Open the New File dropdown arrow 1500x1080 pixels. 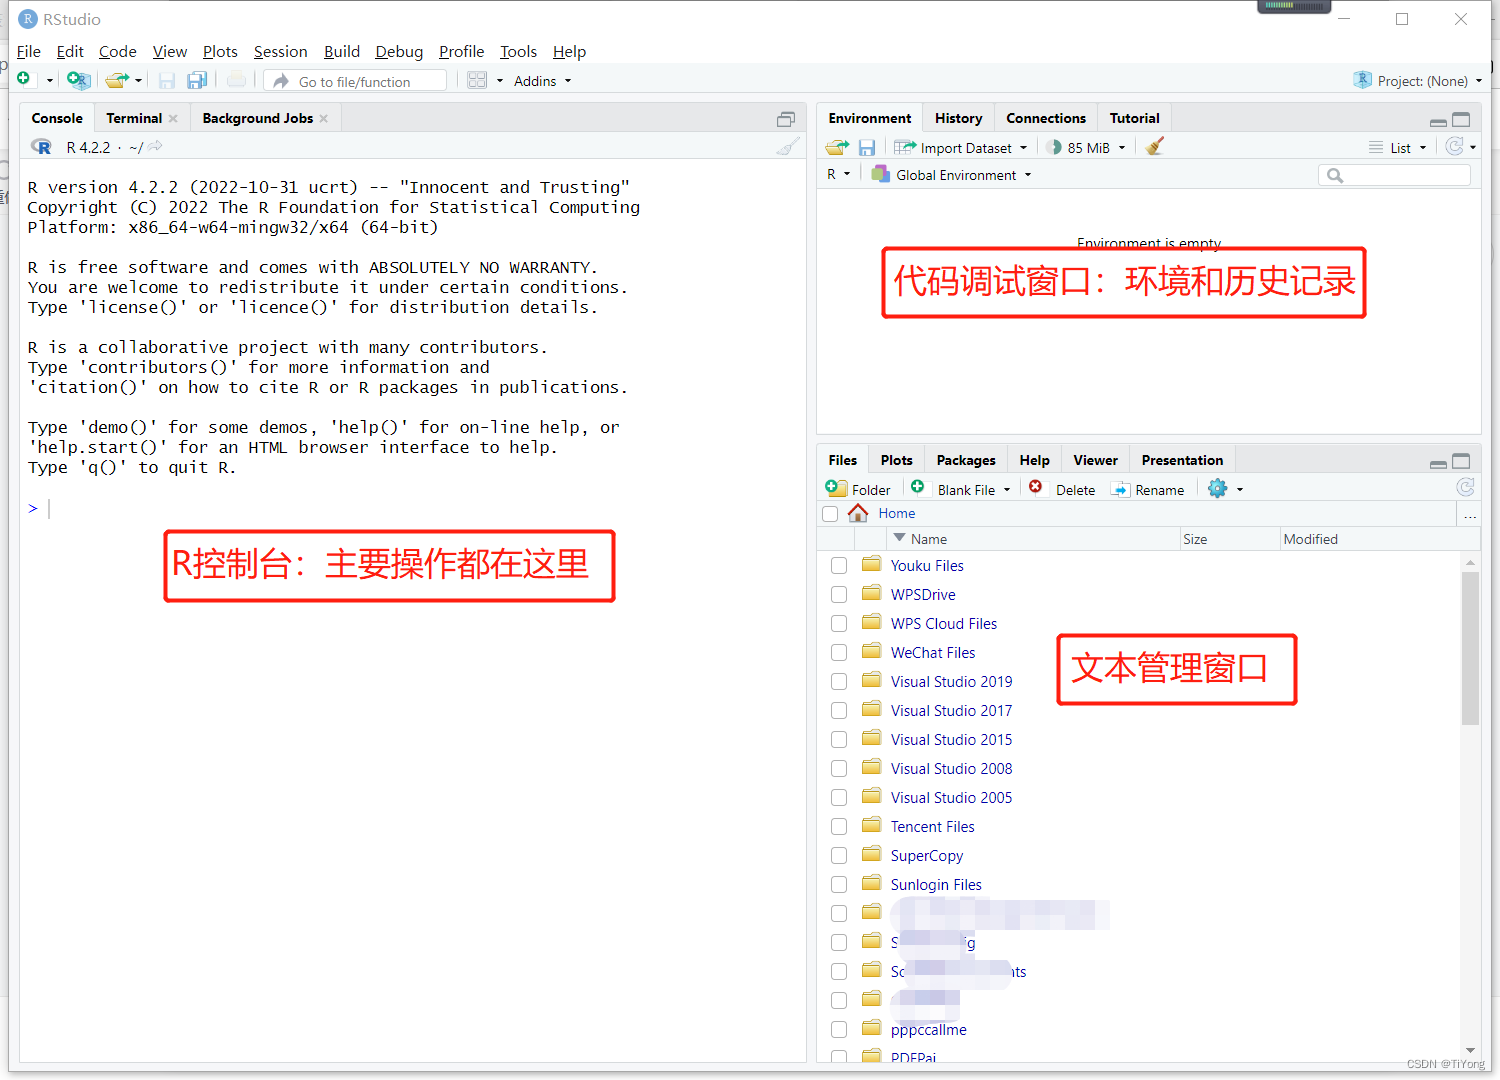click(49, 80)
